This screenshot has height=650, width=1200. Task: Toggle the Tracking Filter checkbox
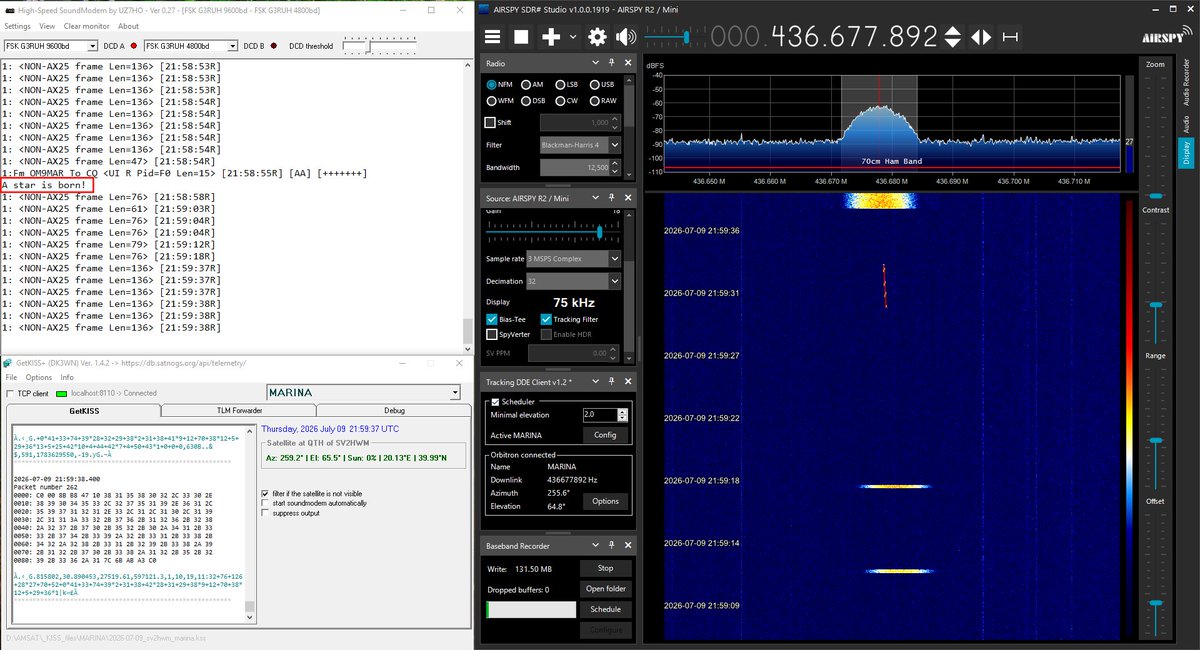pyautogui.click(x=546, y=319)
